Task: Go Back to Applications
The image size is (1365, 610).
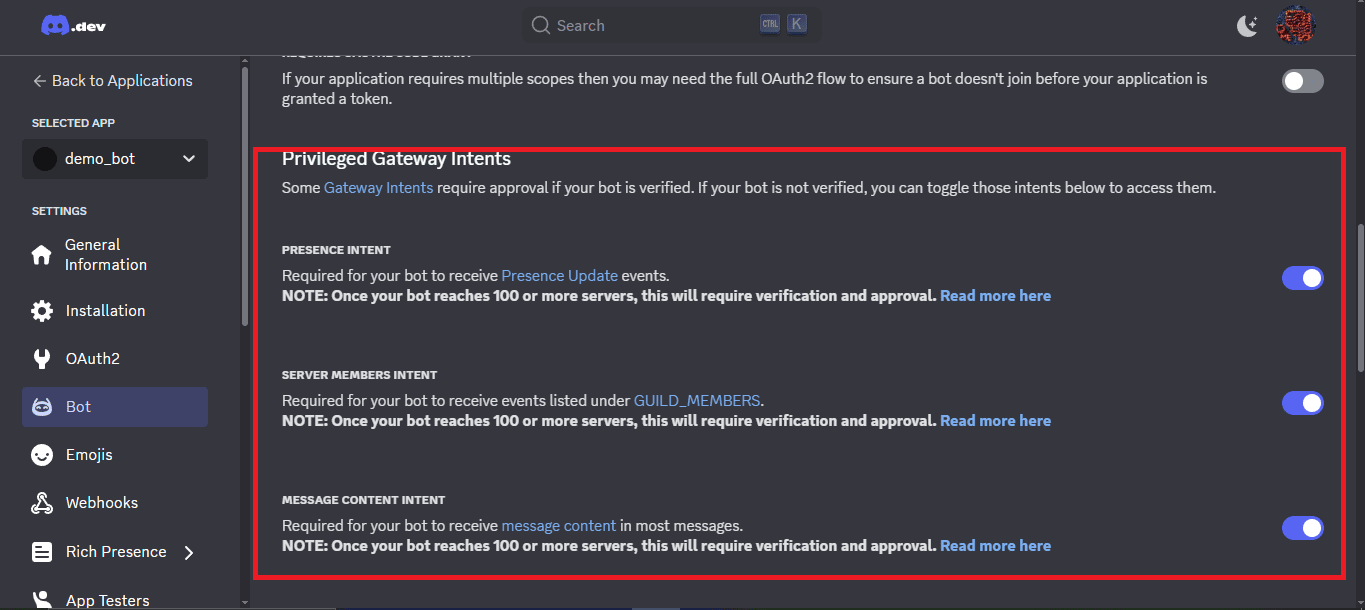Action: pyautogui.click(x=112, y=81)
